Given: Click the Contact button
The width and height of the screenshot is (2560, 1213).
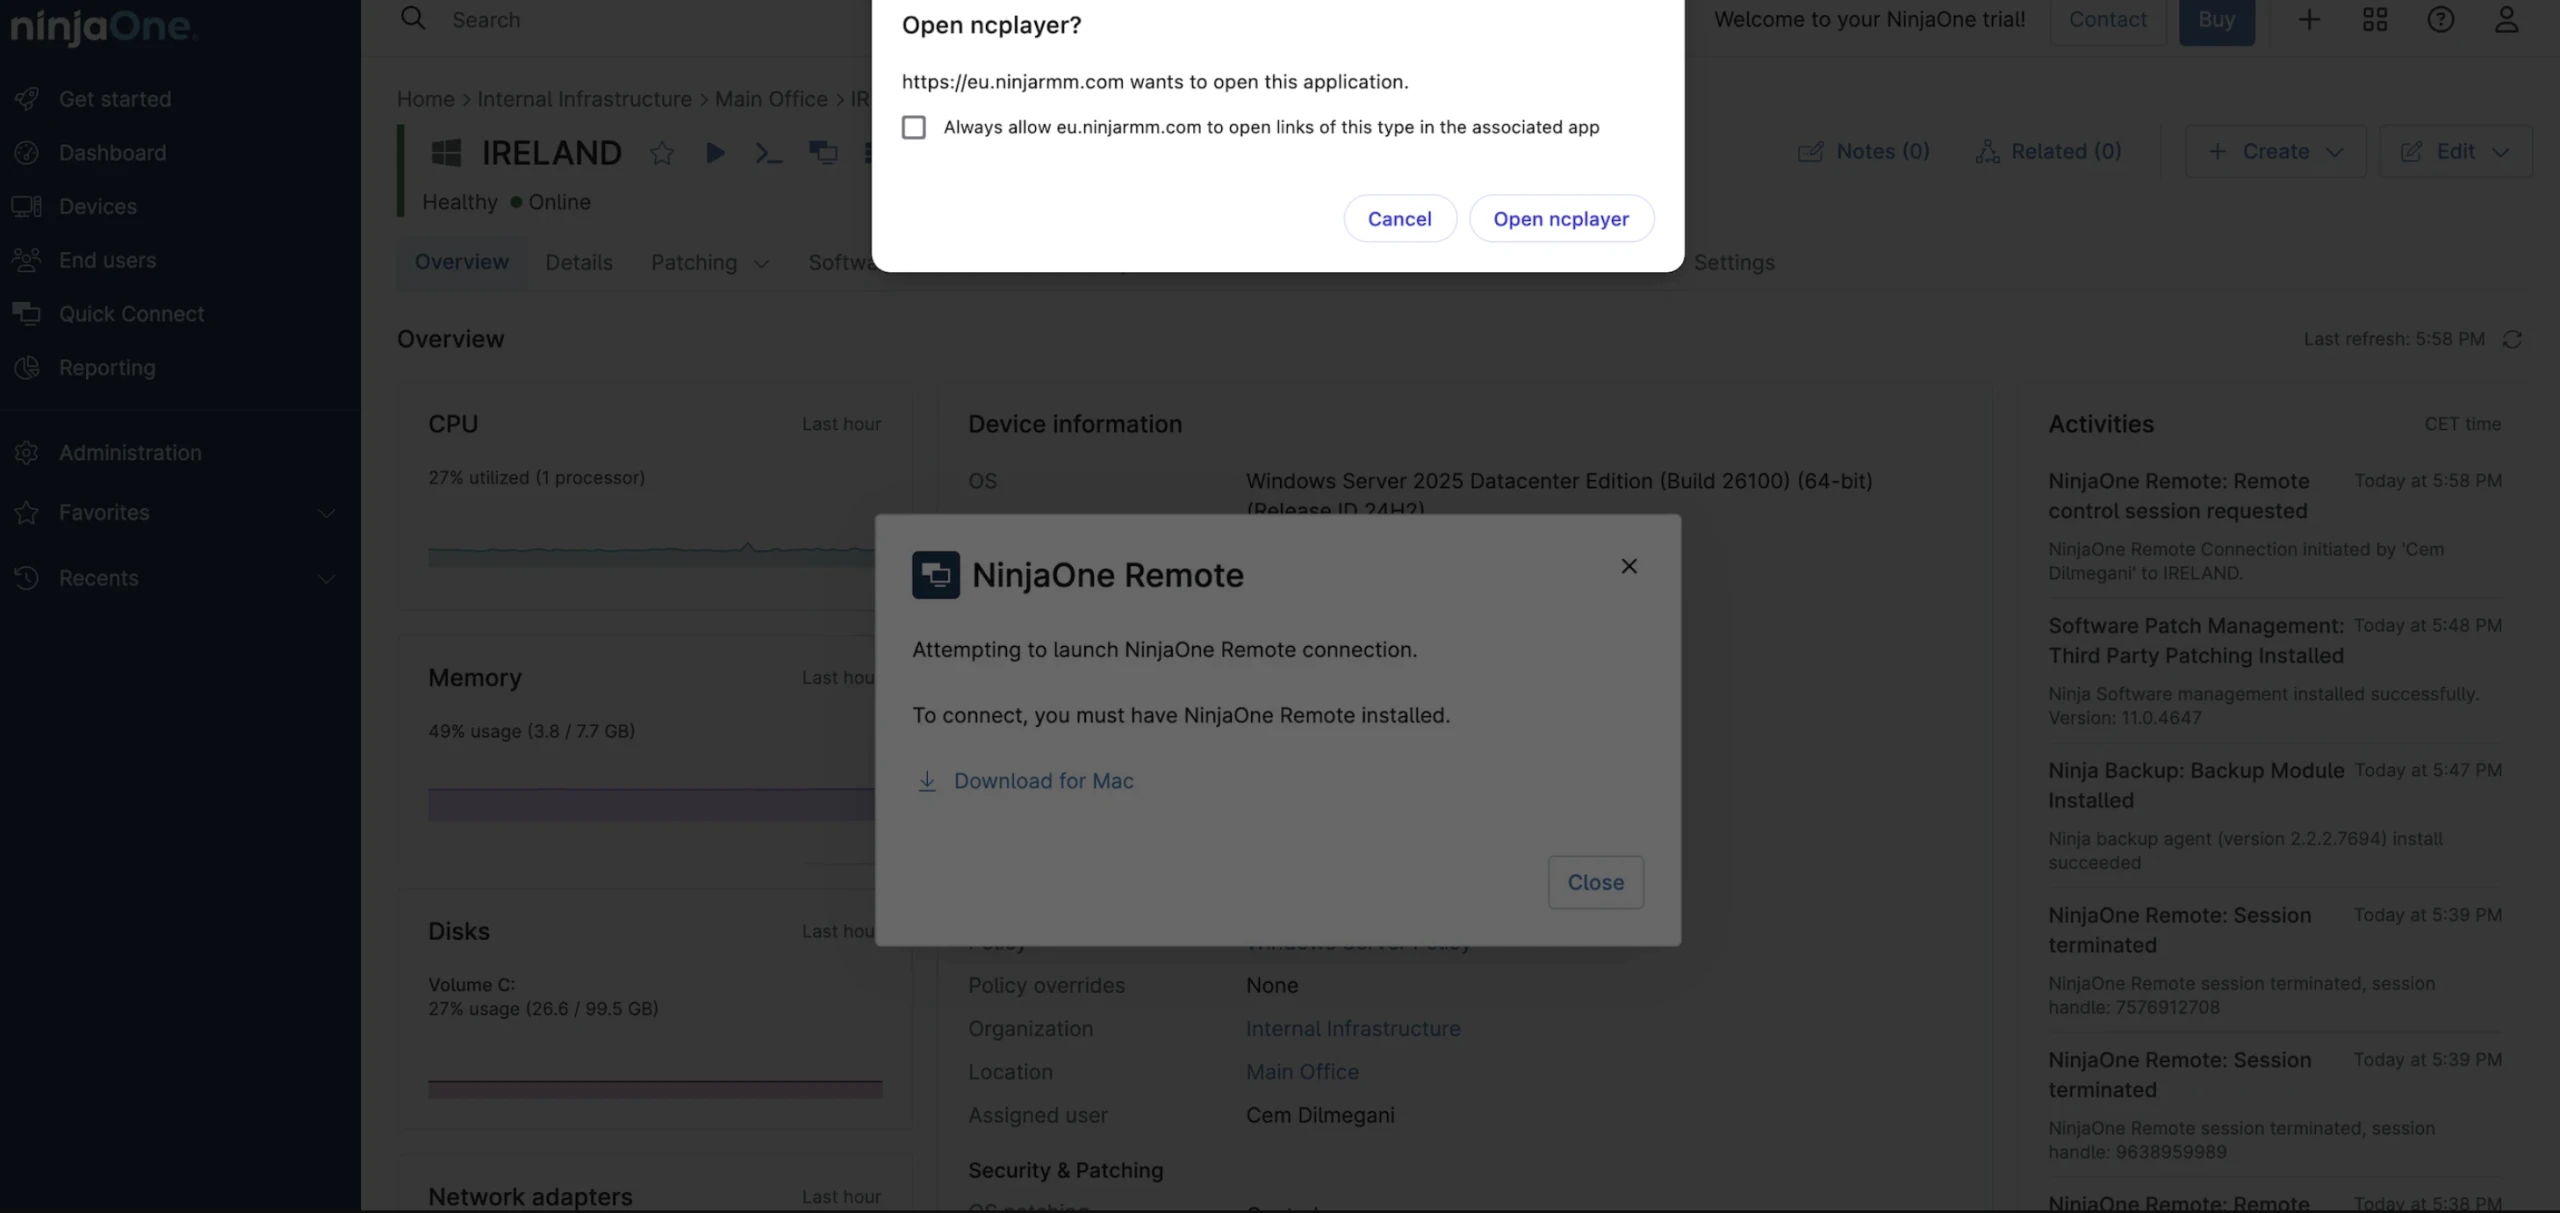Looking at the screenshot, I should point(2108,20).
